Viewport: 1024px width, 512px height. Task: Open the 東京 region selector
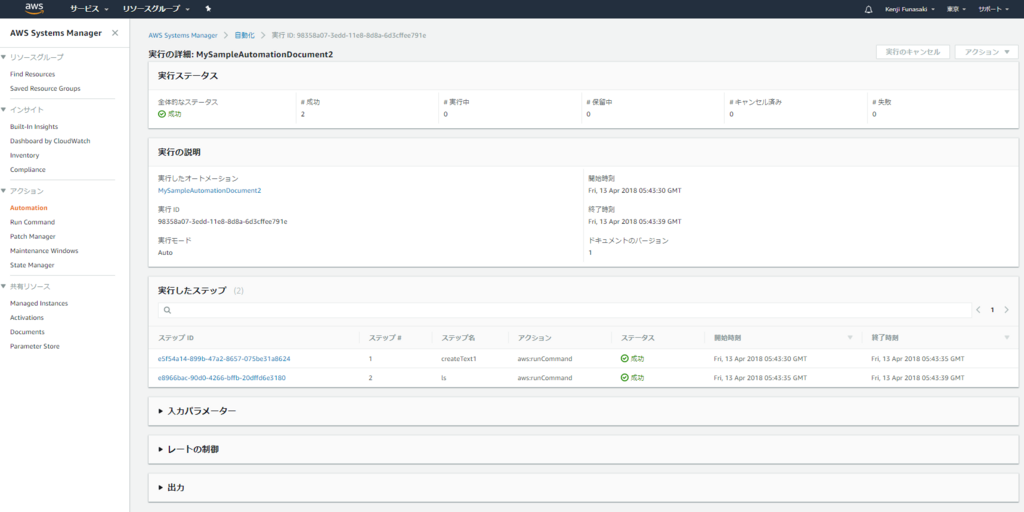coord(956,9)
